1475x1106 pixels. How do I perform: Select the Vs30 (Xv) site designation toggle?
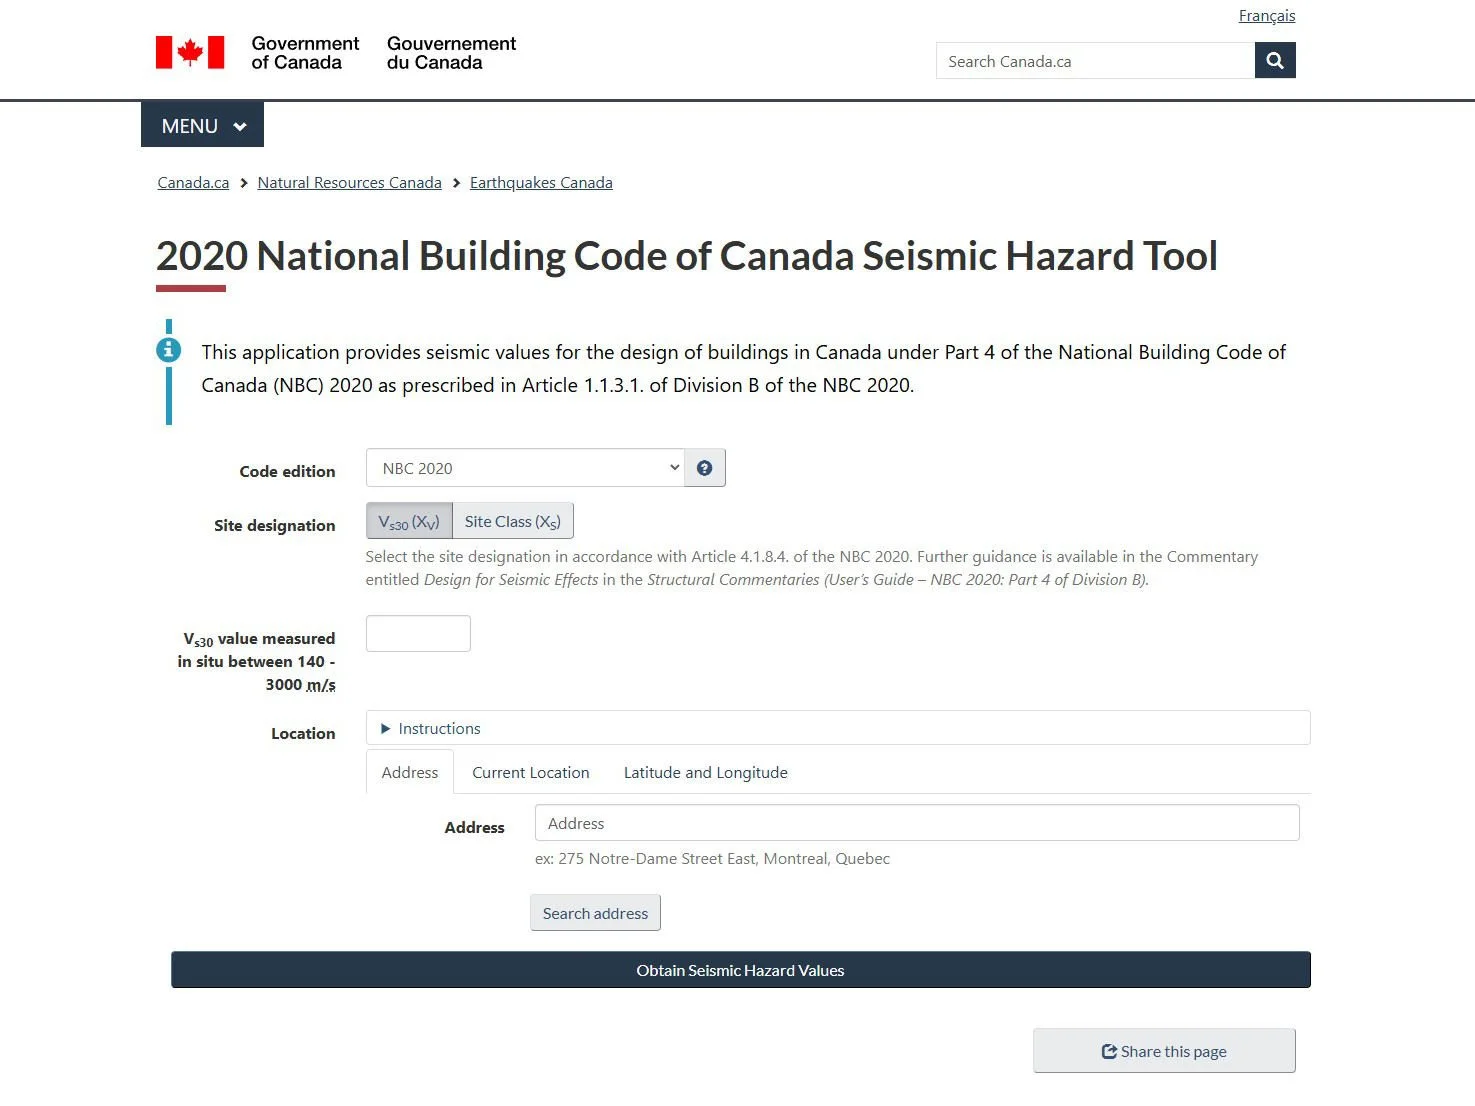[409, 521]
